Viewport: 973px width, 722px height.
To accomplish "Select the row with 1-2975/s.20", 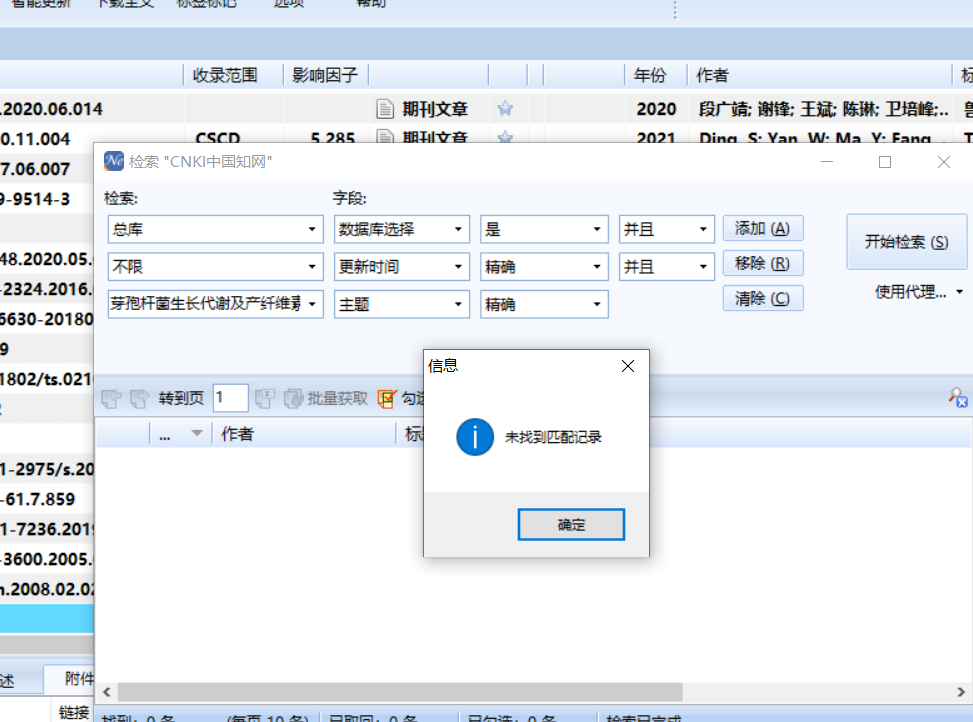I will click(x=47, y=470).
